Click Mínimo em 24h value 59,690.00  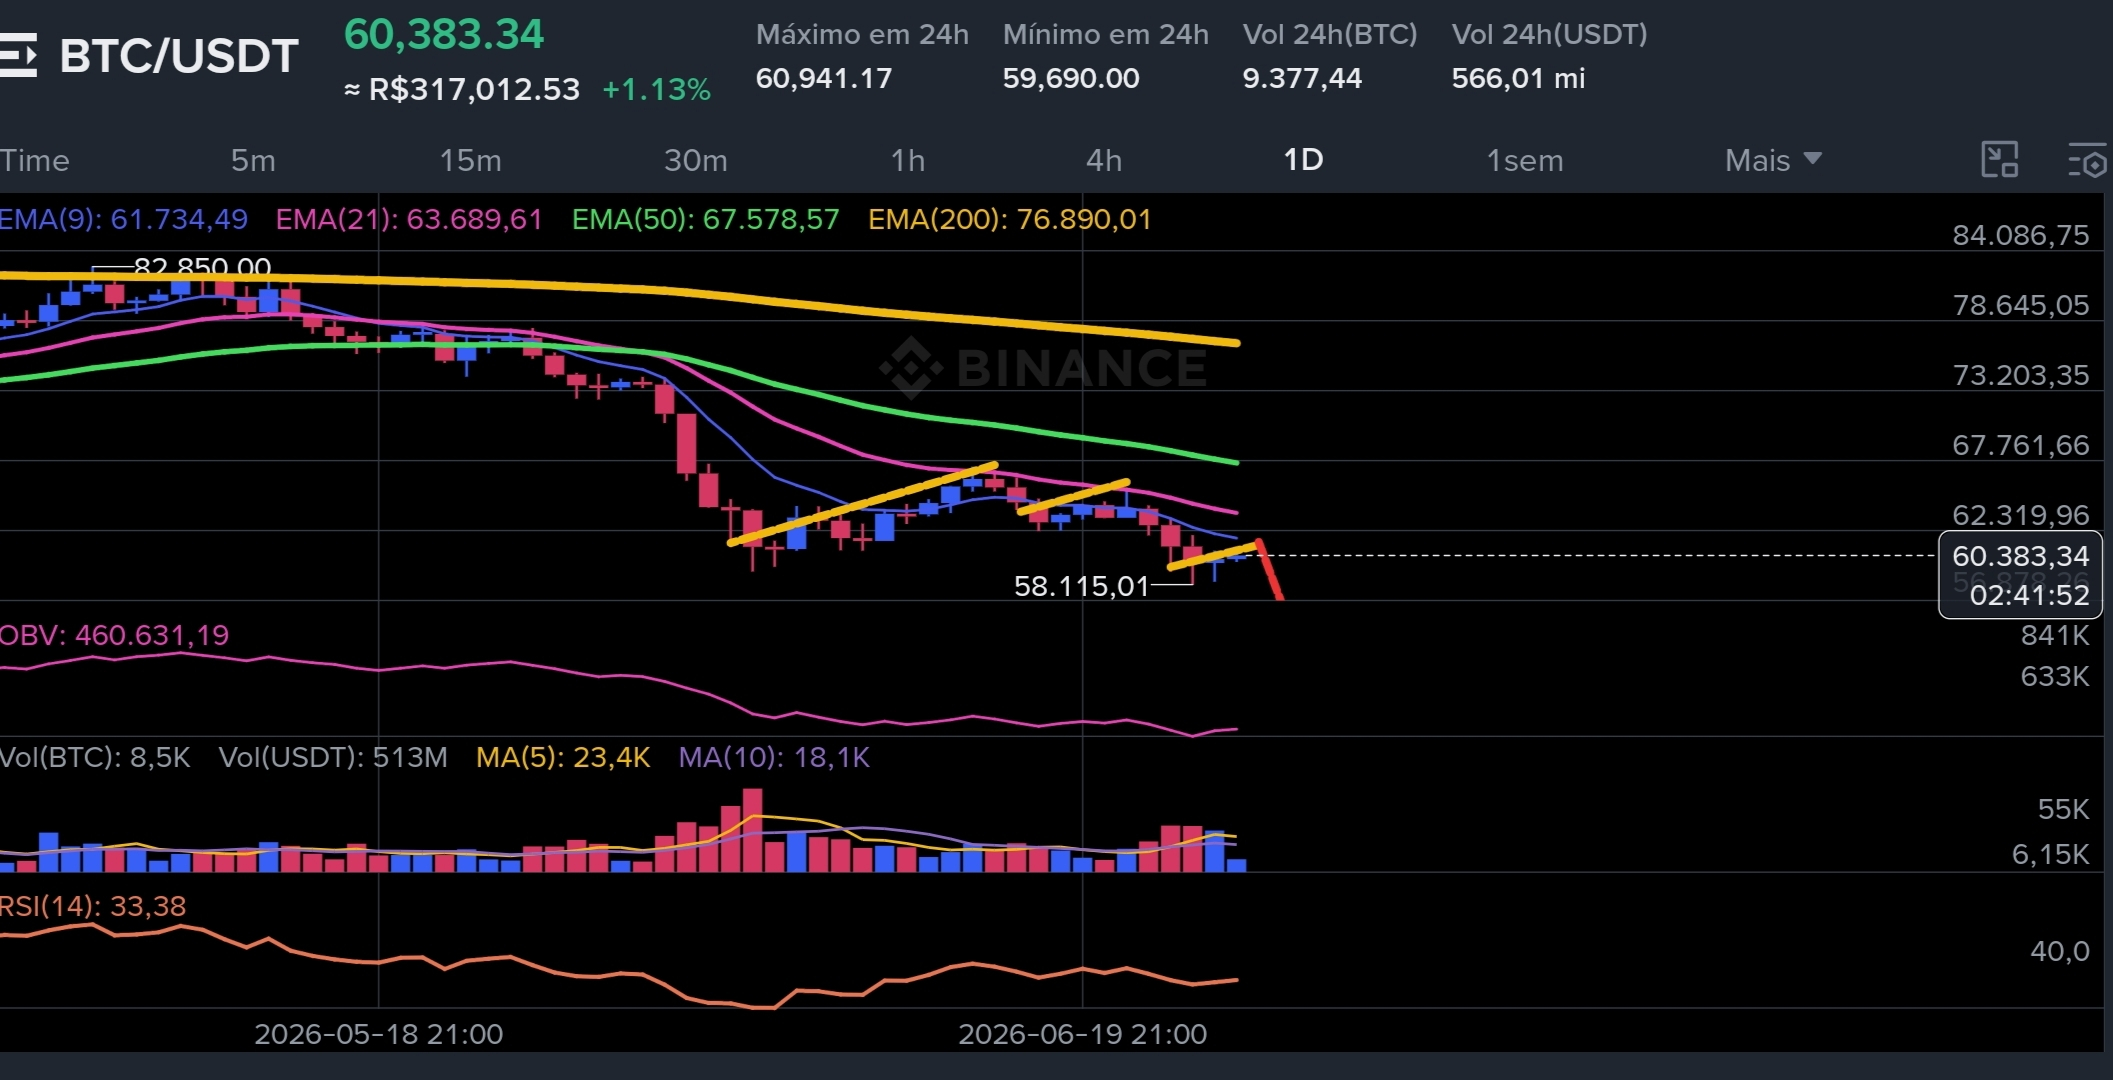[1071, 78]
